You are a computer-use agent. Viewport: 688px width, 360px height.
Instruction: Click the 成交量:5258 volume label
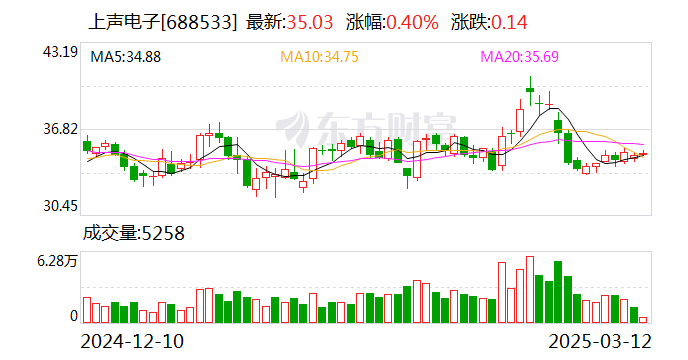[134, 233]
